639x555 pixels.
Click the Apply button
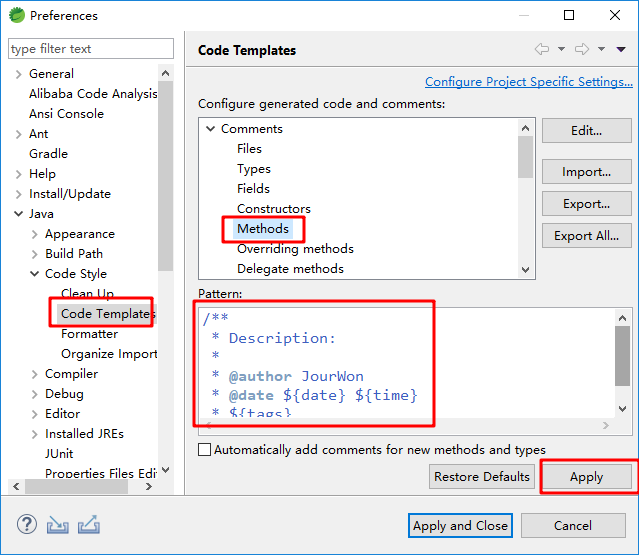click(586, 476)
